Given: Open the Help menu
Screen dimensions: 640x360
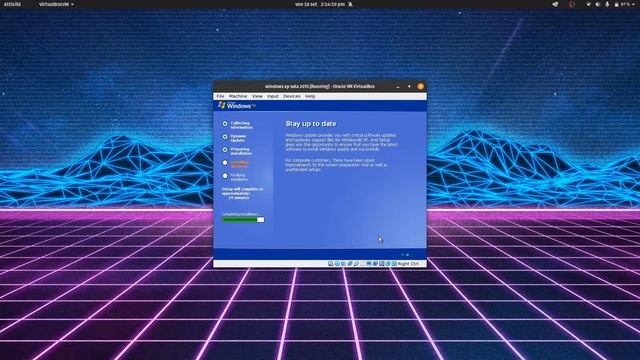Looking at the screenshot, I should (310, 96).
